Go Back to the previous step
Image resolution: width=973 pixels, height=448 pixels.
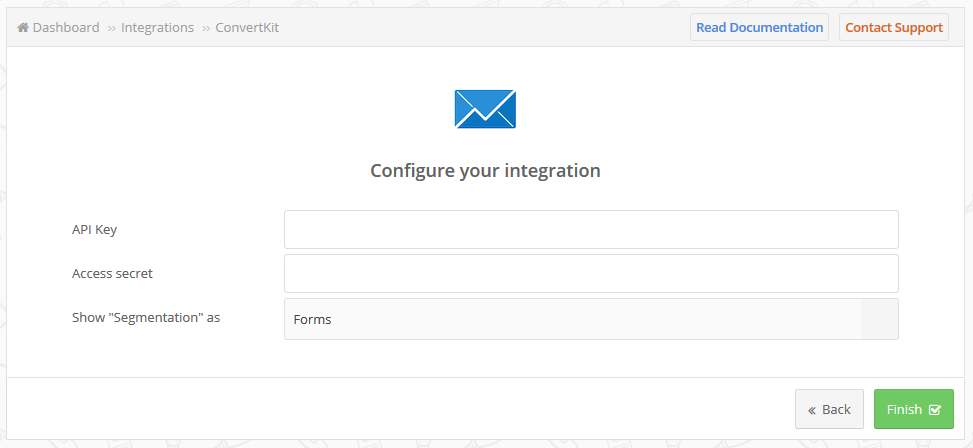pyautogui.click(x=829, y=410)
